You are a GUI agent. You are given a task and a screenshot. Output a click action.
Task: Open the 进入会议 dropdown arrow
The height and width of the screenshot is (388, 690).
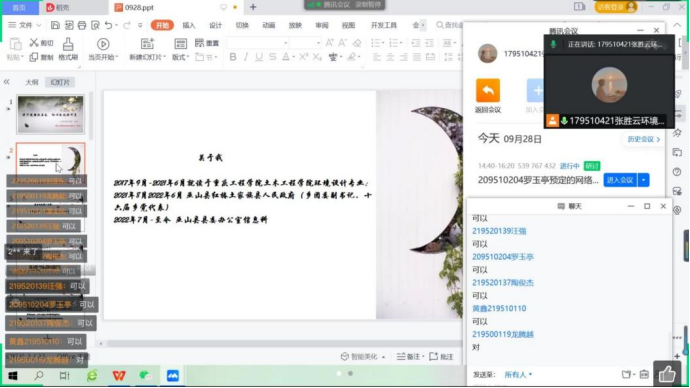click(x=643, y=180)
